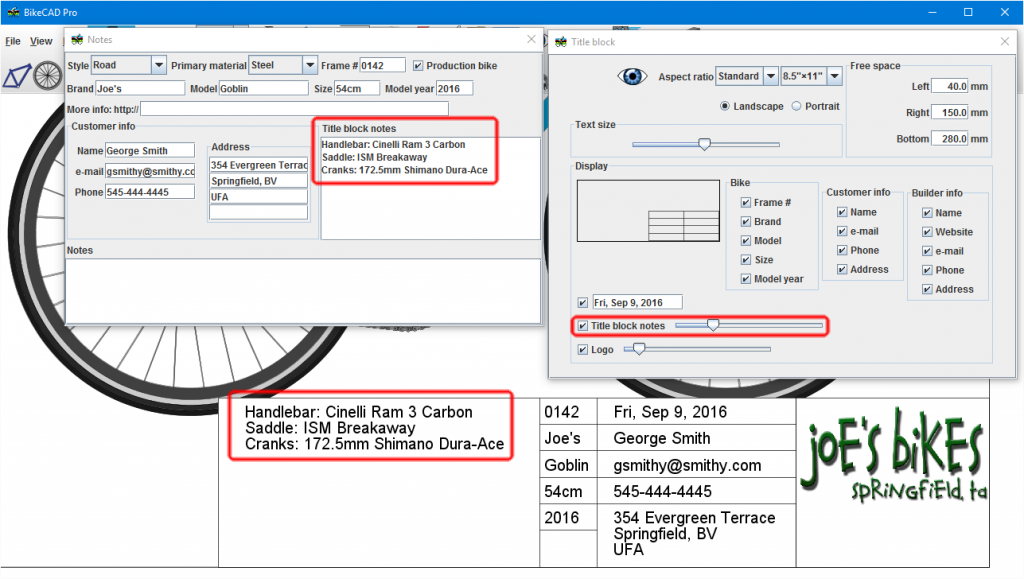The width and height of the screenshot is (1024, 579).
Task: Toggle the eye visibility icon in Title block
Action: click(x=632, y=77)
